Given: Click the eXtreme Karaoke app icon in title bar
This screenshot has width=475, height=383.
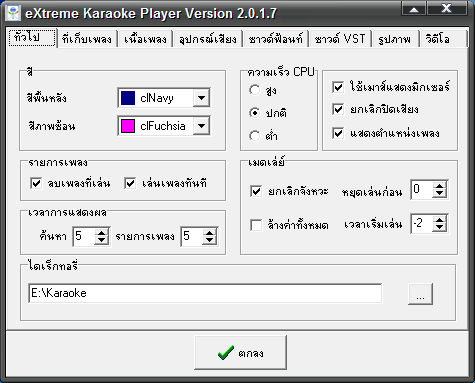Looking at the screenshot, I should point(13,14).
